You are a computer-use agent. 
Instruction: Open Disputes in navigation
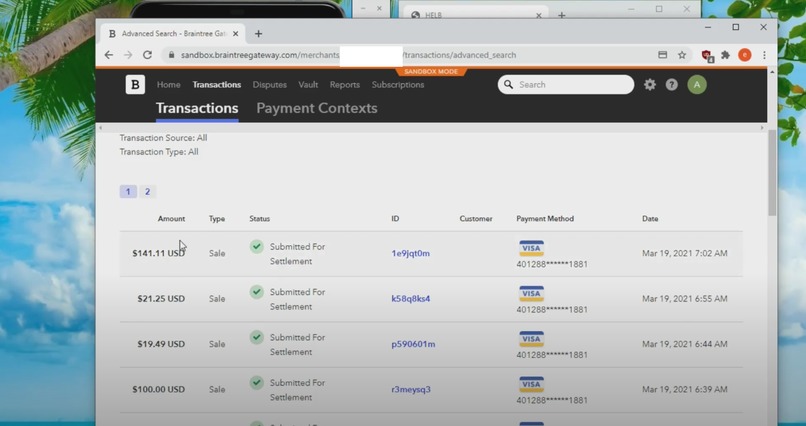[x=269, y=85]
